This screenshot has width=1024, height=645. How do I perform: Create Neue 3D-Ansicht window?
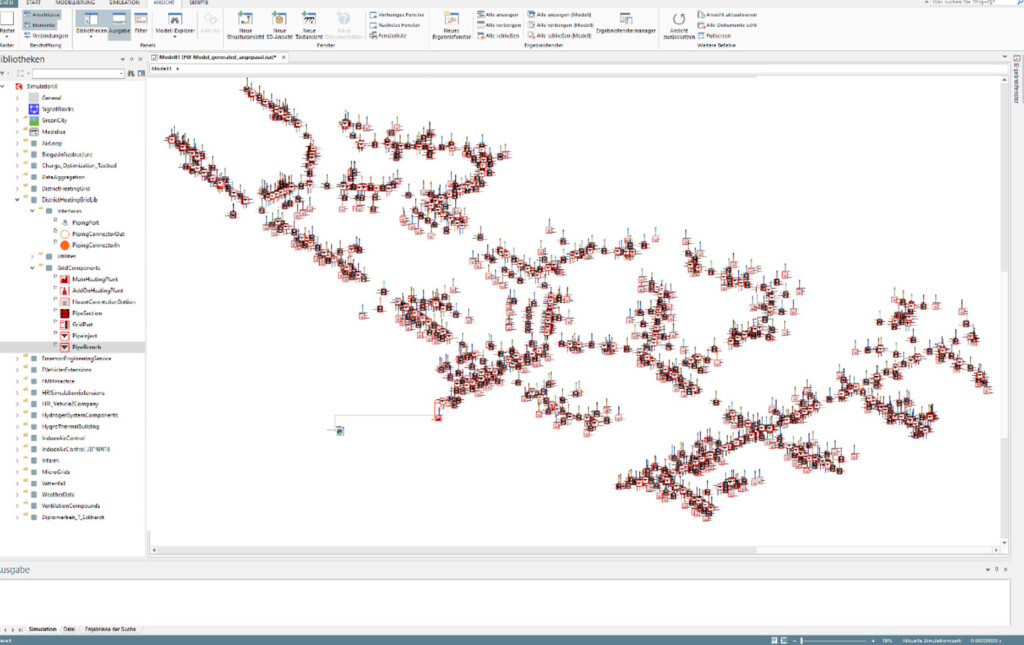(x=279, y=25)
